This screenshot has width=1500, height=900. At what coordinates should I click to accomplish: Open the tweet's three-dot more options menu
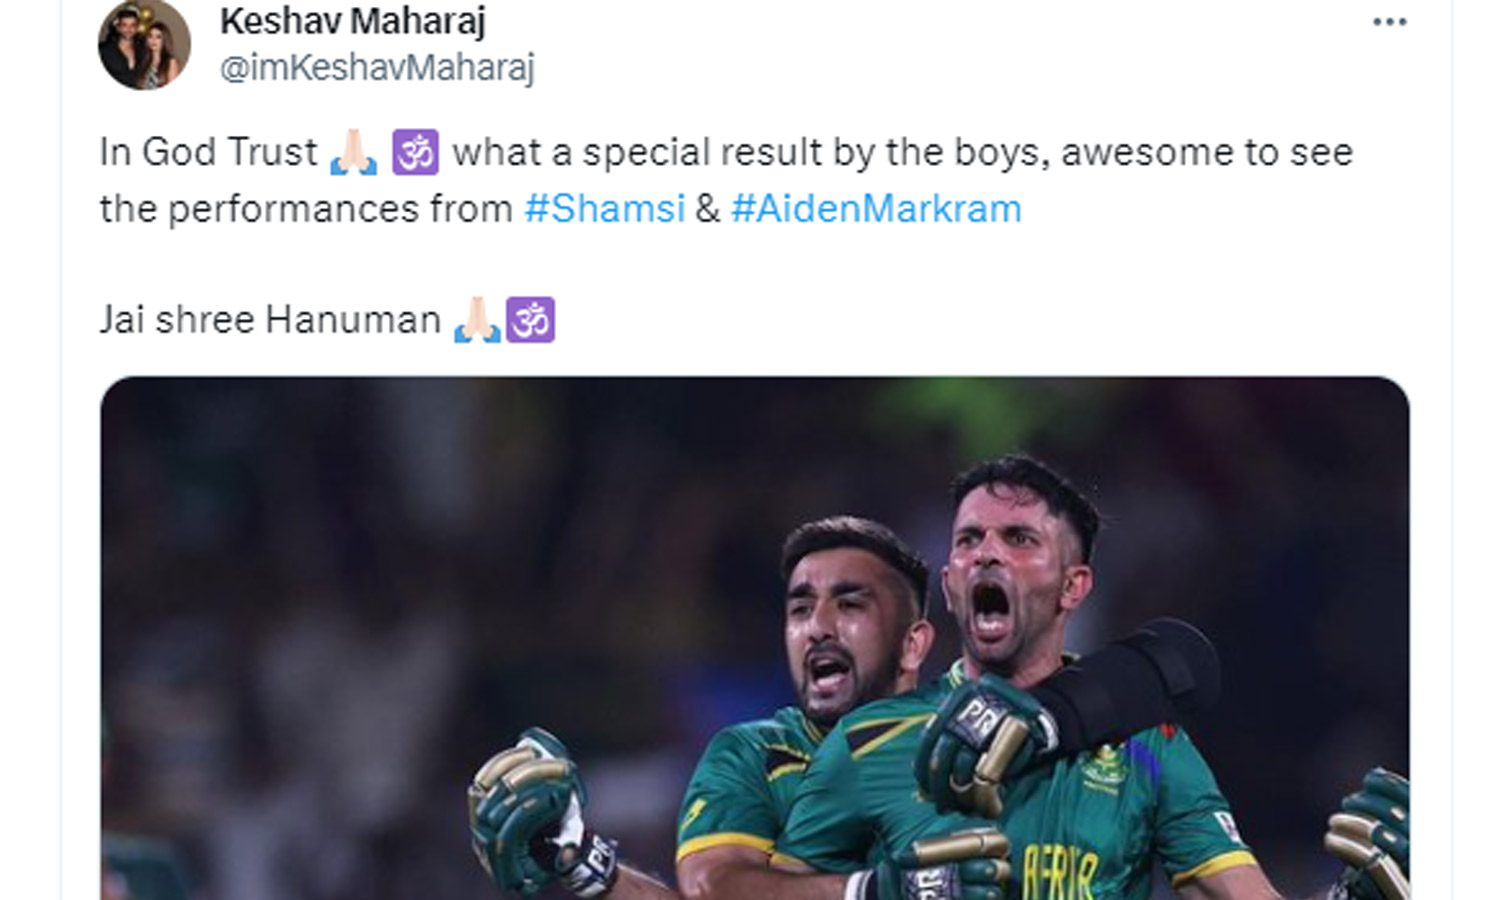point(1389,22)
